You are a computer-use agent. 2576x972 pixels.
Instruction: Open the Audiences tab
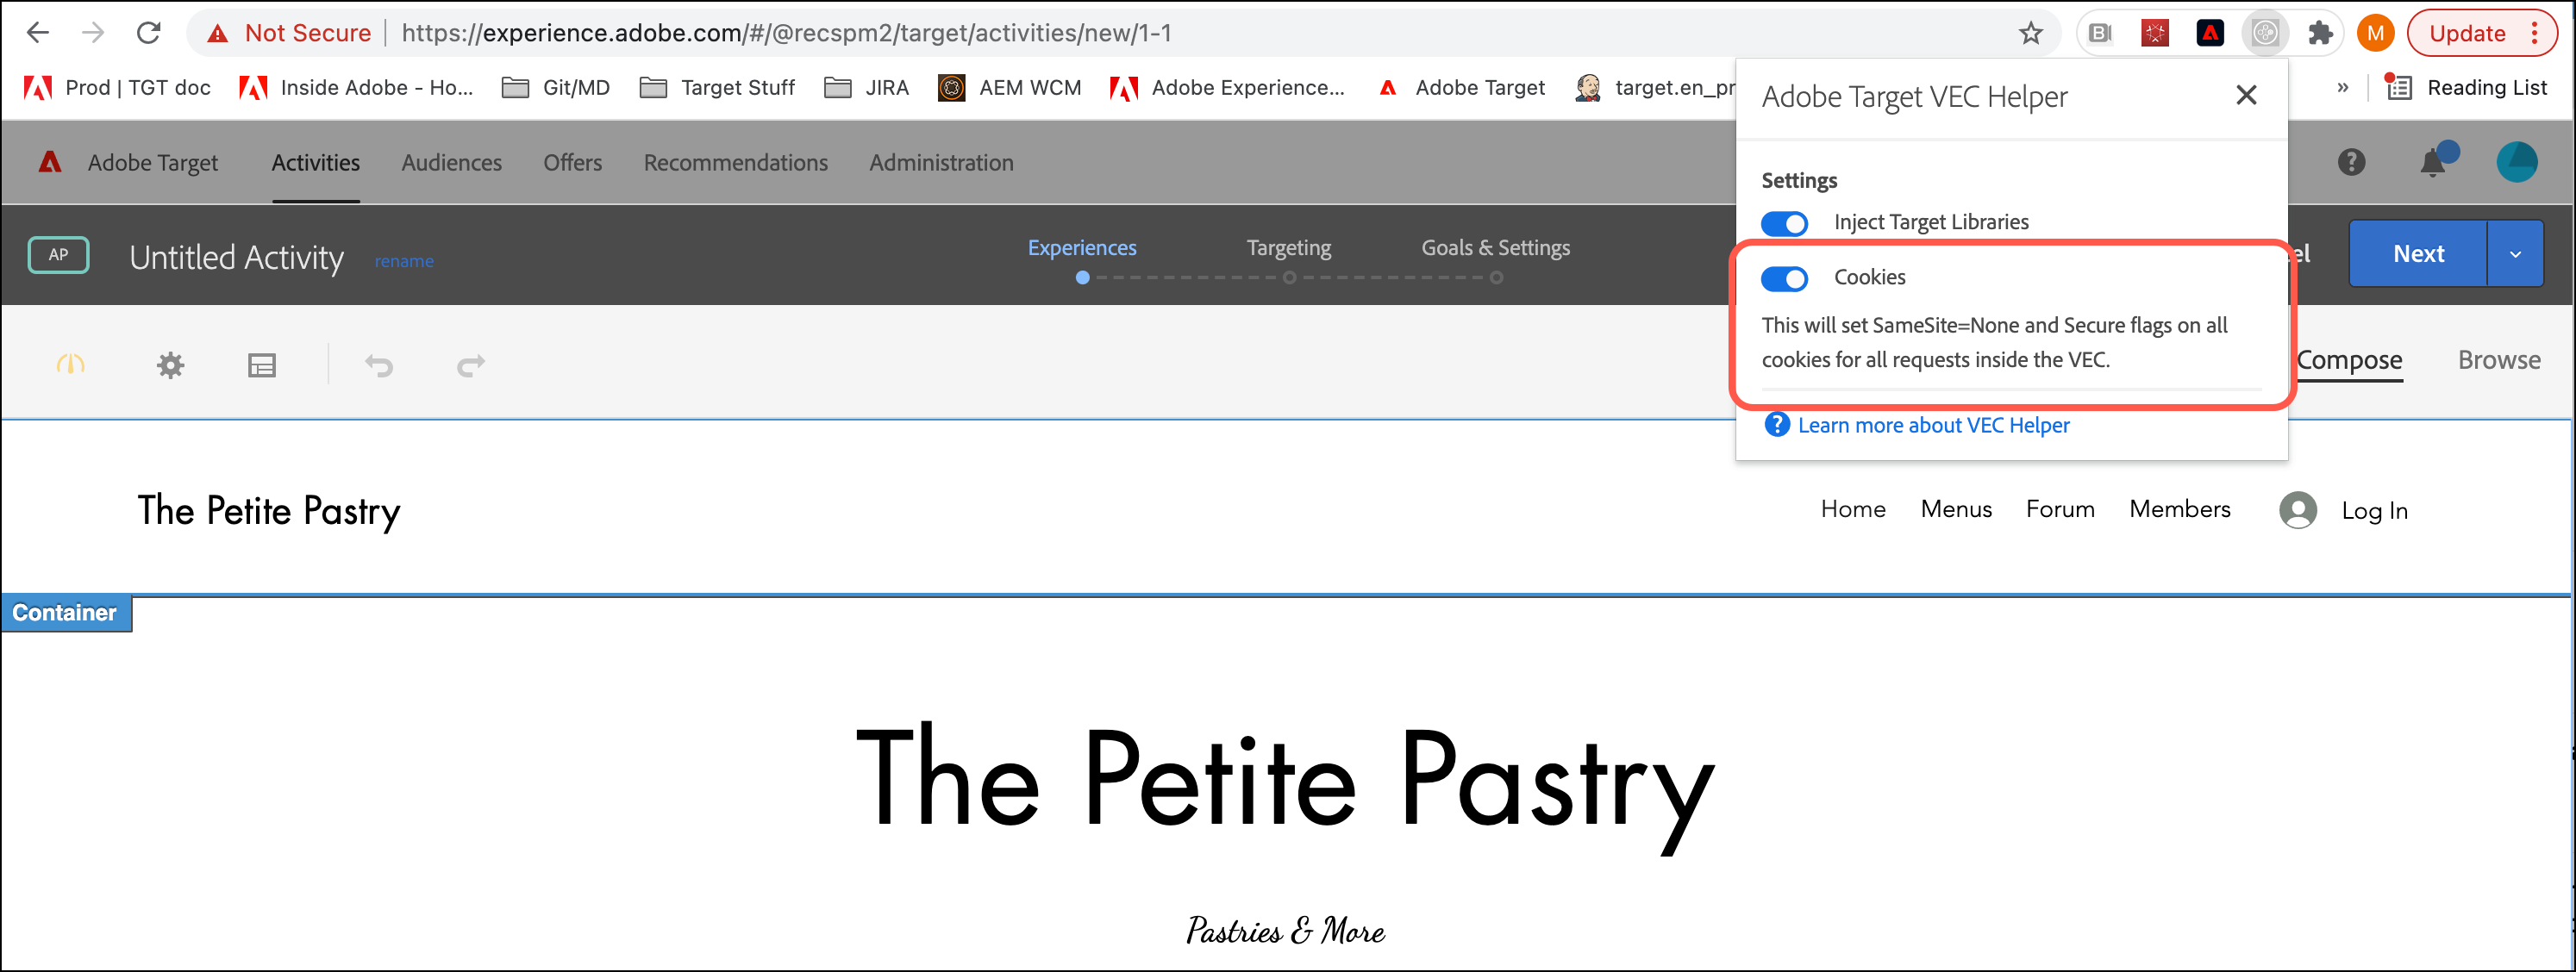pyautogui.click(x=451, y=162)
